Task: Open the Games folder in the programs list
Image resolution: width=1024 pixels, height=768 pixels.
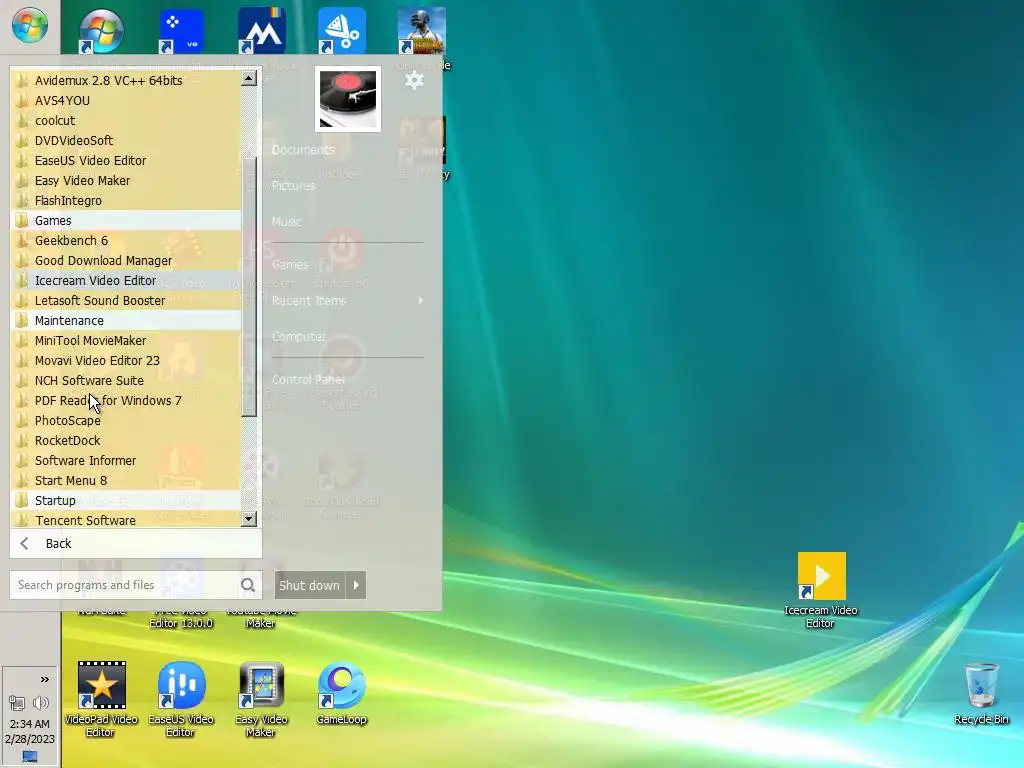Action: [x=126, y=220]
